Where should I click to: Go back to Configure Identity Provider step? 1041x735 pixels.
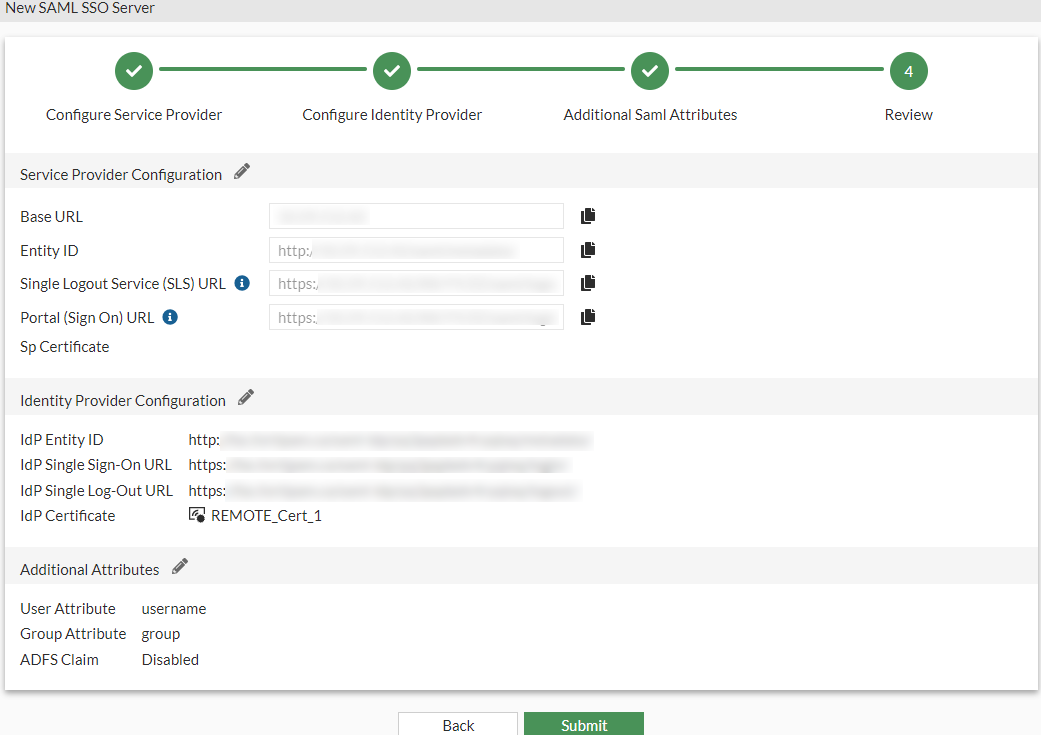(x=391, y=71)
